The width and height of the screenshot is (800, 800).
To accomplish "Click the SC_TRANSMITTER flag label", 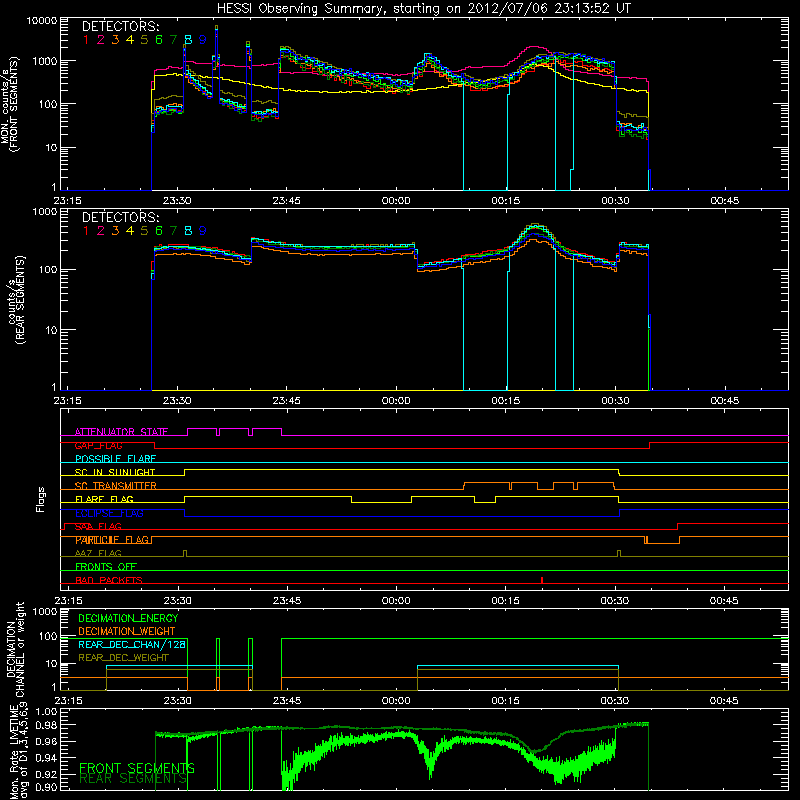I will click(x=116, y=486).
